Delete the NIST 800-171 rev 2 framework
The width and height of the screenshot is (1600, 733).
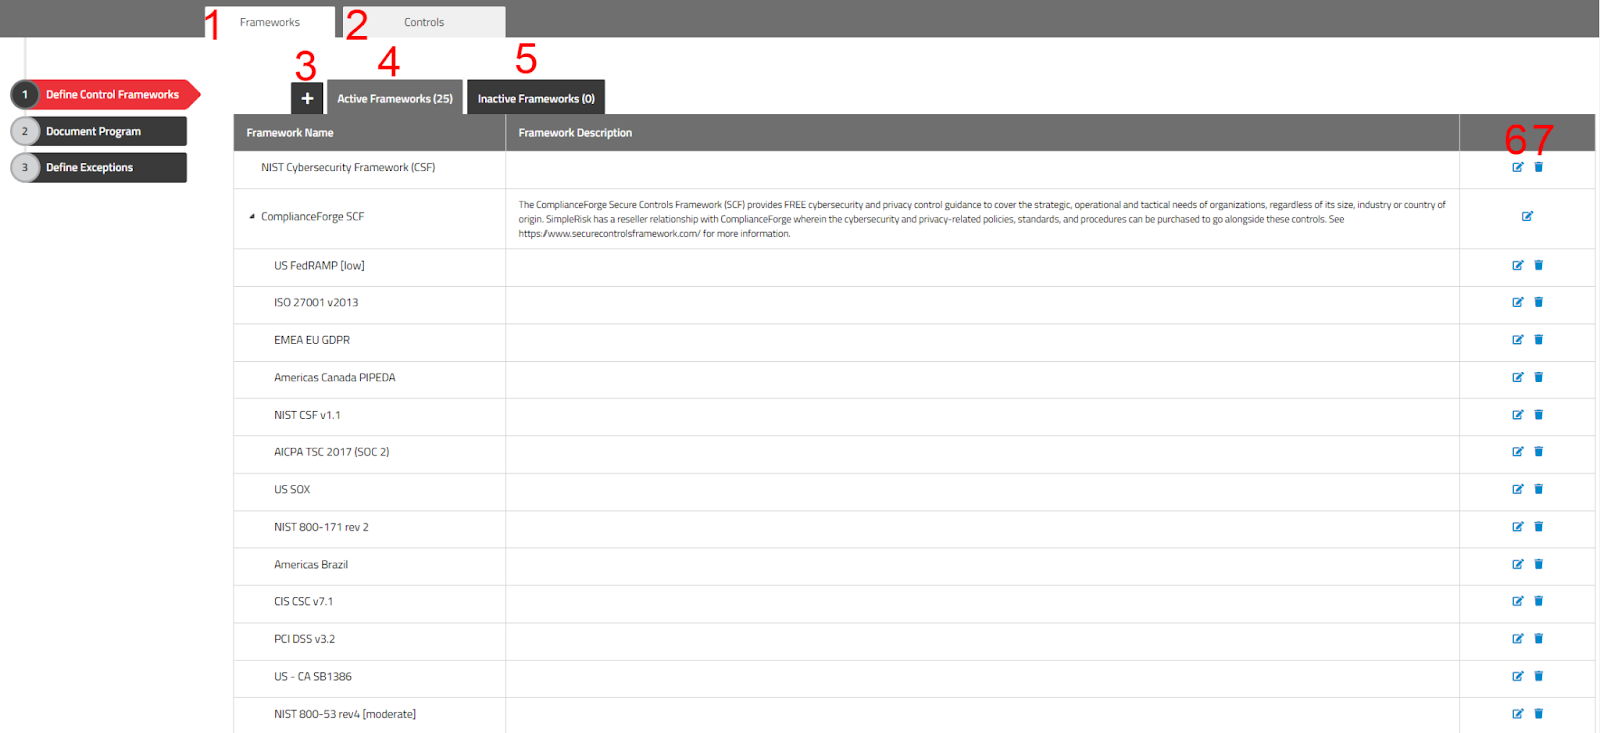[1538, 526]
